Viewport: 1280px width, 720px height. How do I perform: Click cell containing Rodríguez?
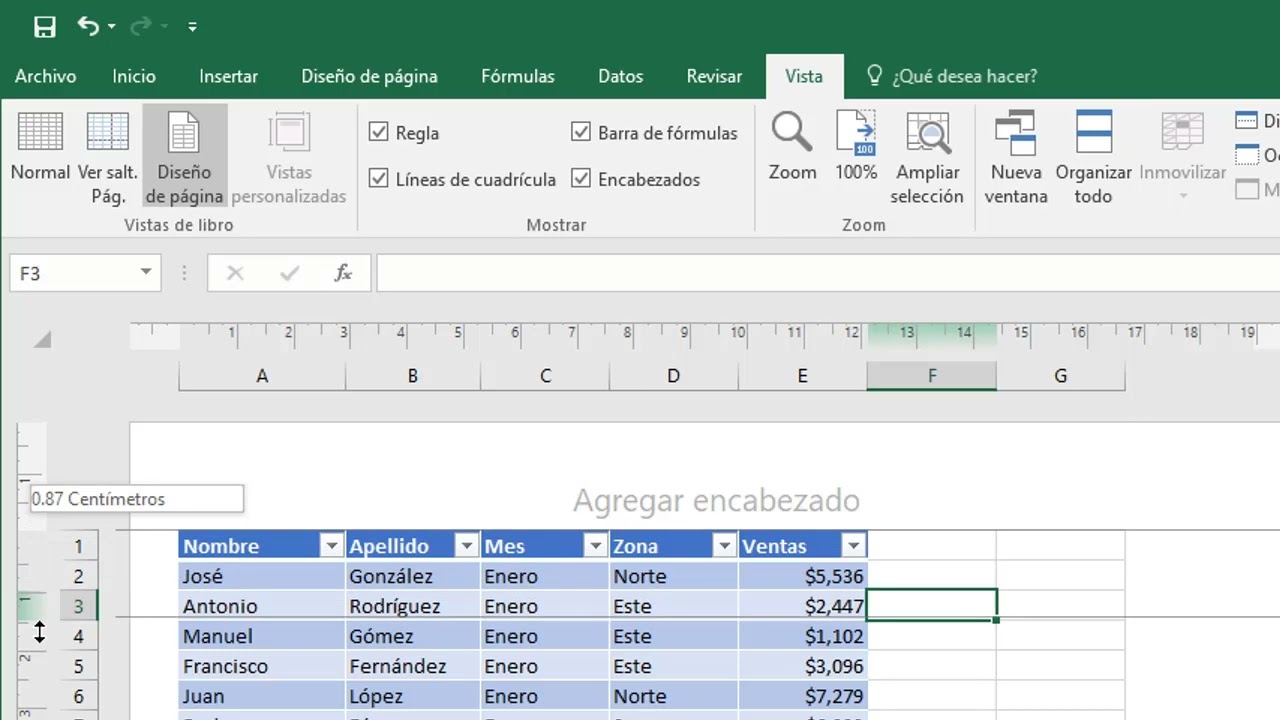[x=412, y=606]
